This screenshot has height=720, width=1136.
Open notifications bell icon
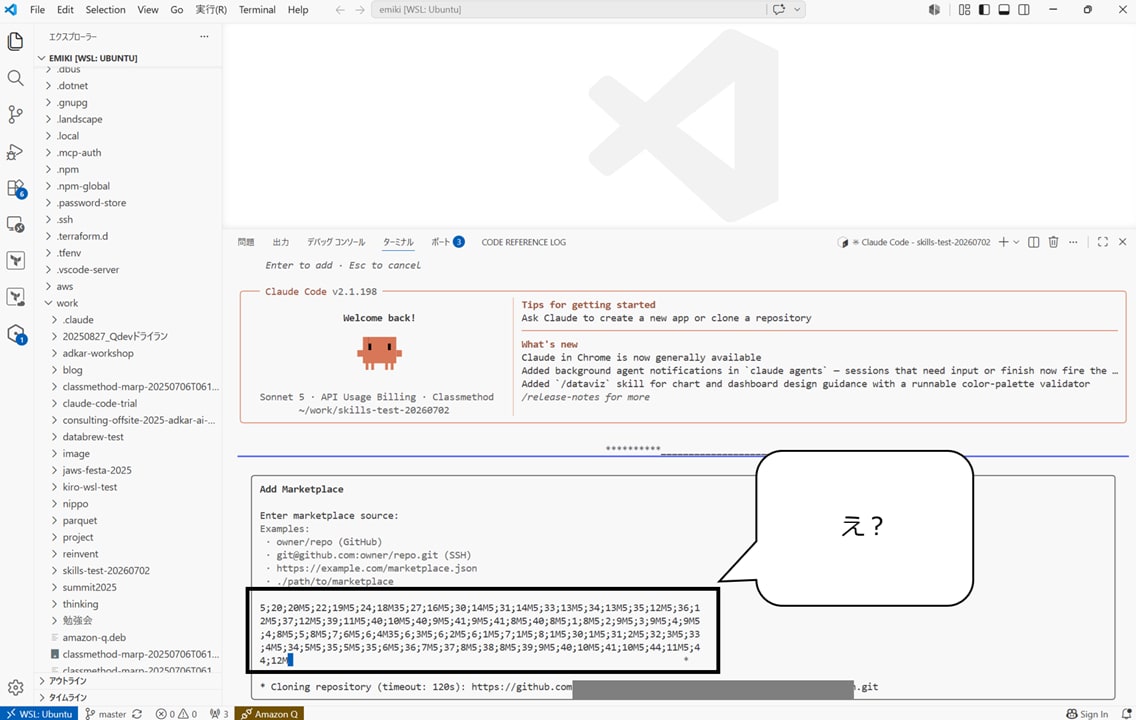coord(1126,713)
